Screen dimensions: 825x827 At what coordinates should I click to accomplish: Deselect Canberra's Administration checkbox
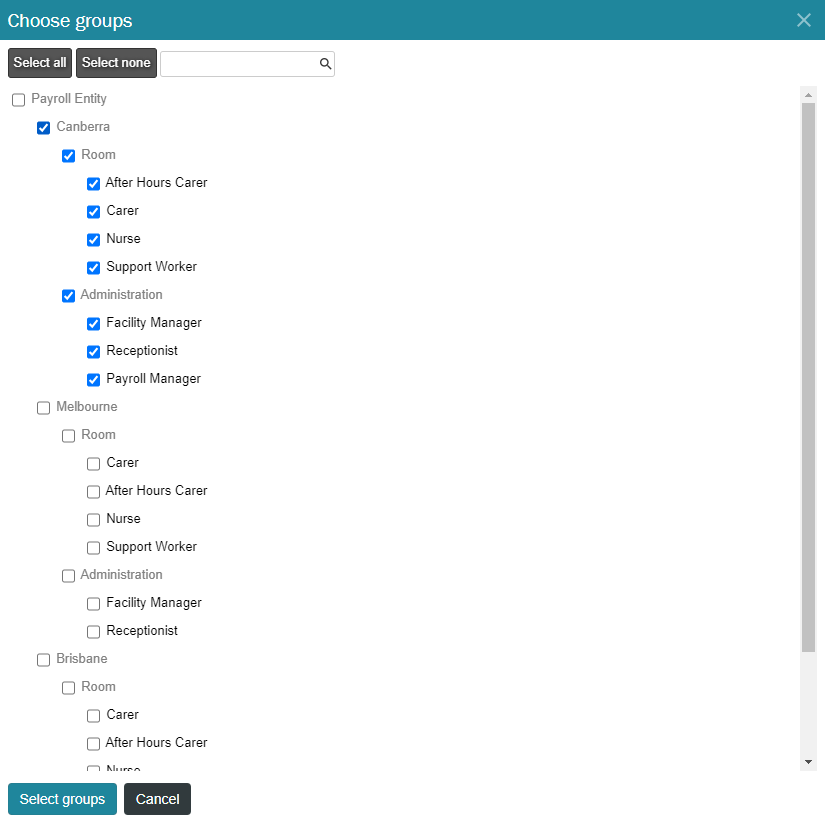68,296
